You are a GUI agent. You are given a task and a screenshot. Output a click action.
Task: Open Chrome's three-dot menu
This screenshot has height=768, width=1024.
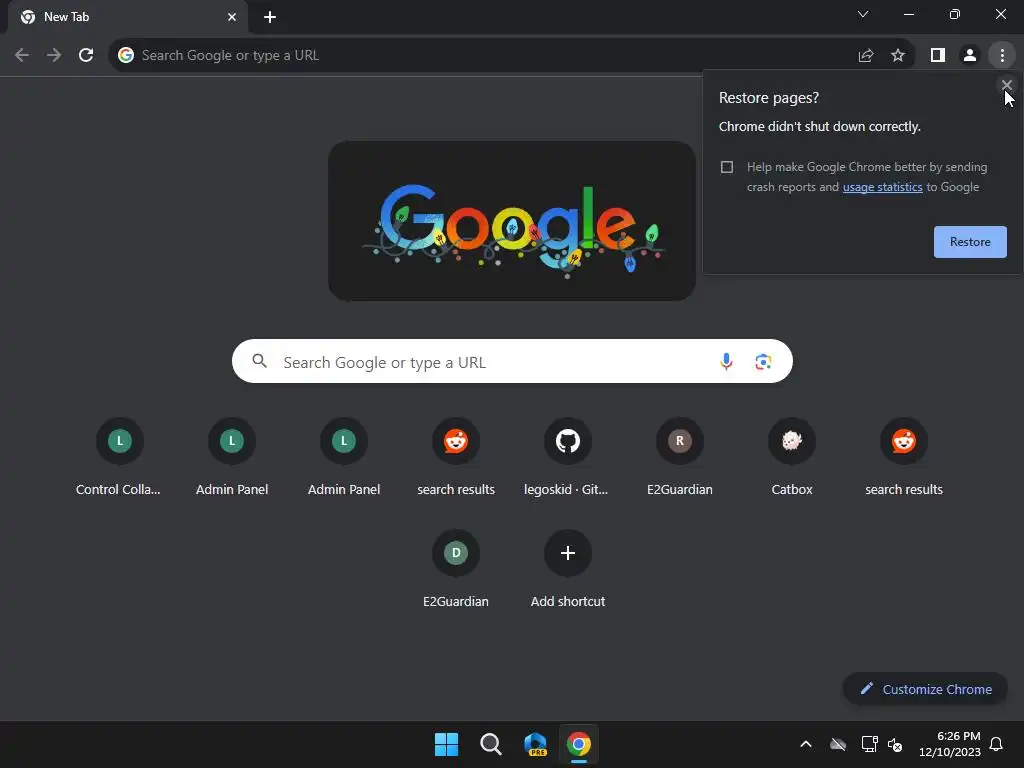(x=1002, y=56)
